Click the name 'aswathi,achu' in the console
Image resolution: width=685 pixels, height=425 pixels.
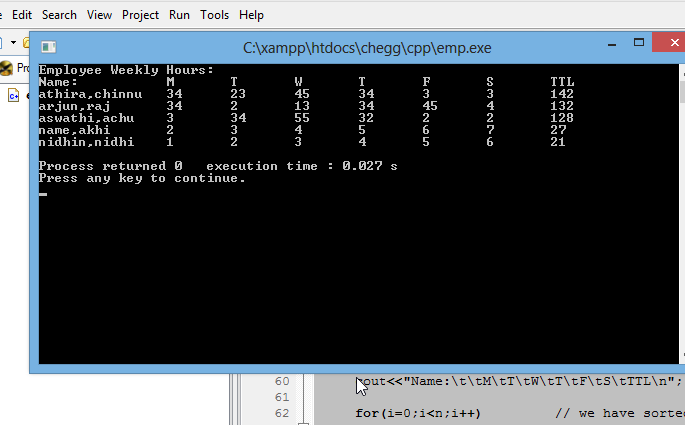point(86,118)
